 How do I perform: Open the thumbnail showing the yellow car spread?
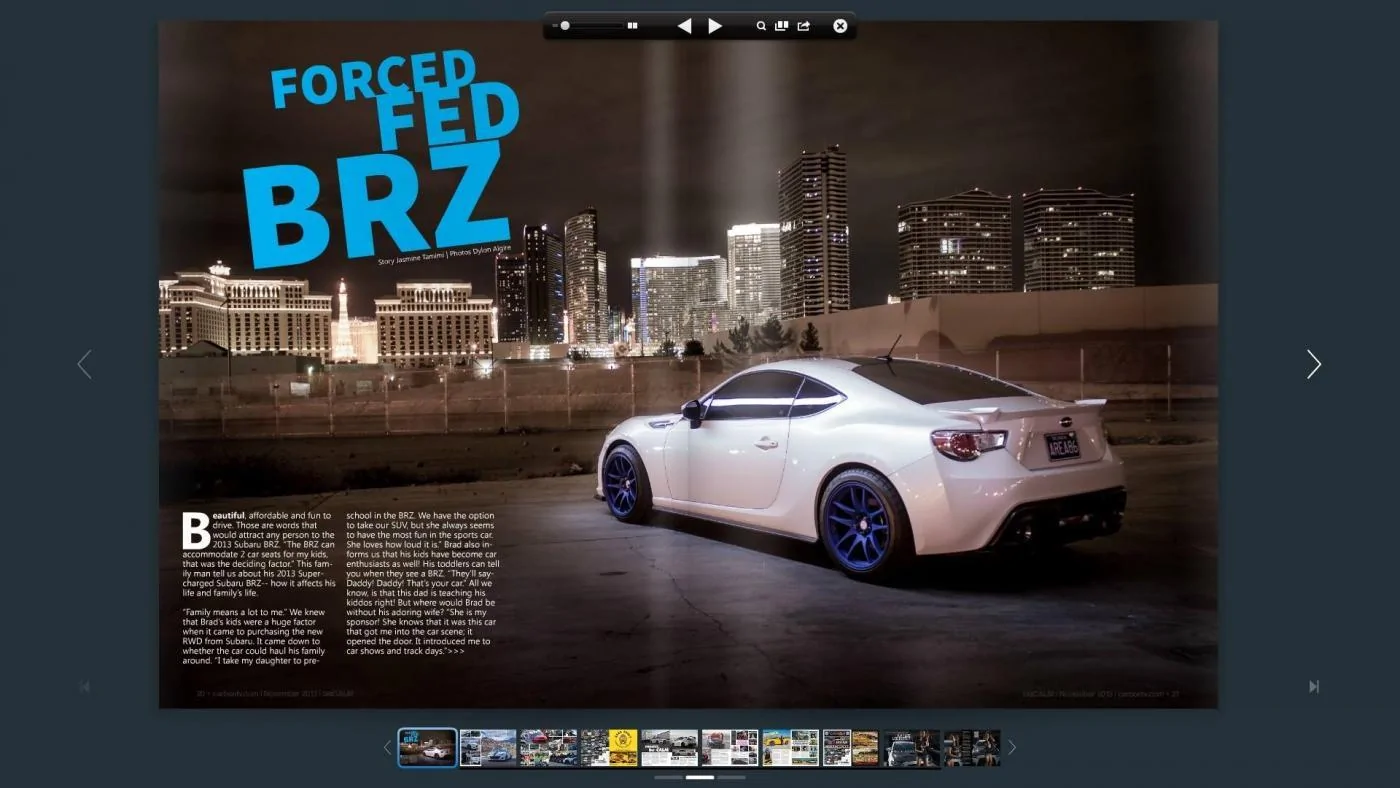[x=790, y=747]
